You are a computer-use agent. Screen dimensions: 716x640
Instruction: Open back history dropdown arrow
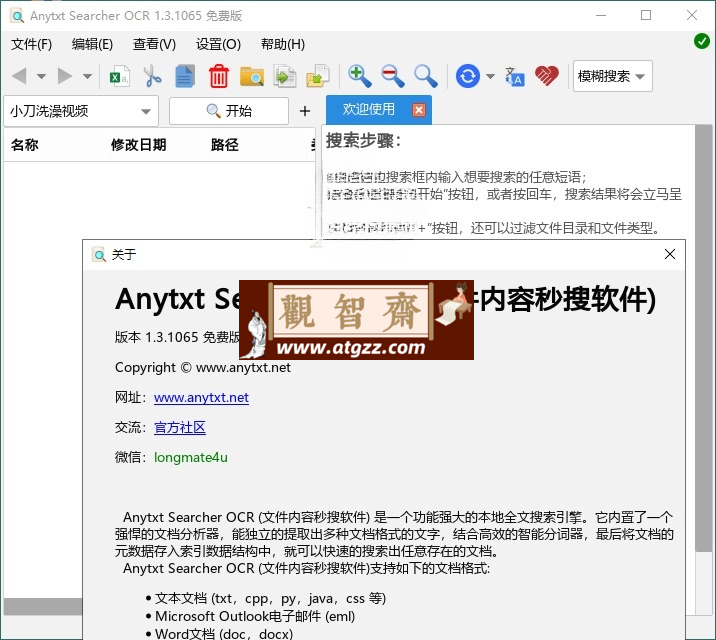41,76
